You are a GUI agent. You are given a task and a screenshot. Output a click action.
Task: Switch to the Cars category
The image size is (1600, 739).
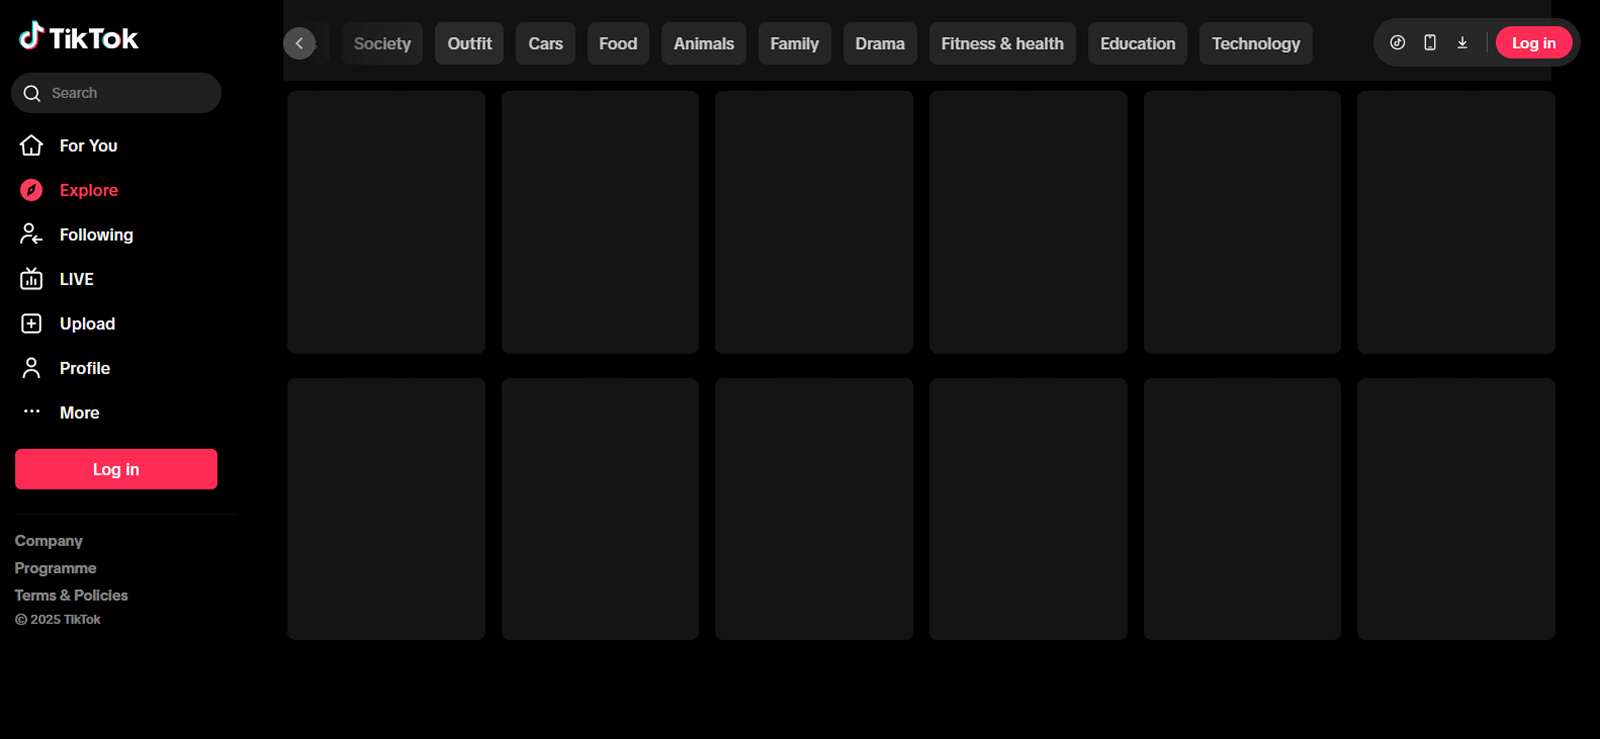tap(545, 43)
